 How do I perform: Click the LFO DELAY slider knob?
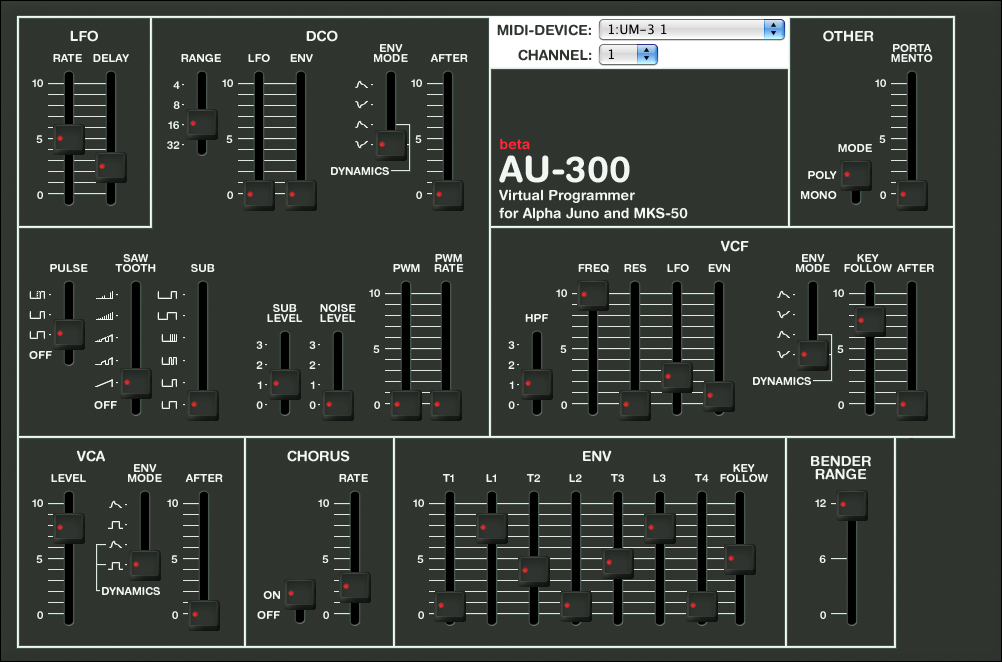click(111, 167)
